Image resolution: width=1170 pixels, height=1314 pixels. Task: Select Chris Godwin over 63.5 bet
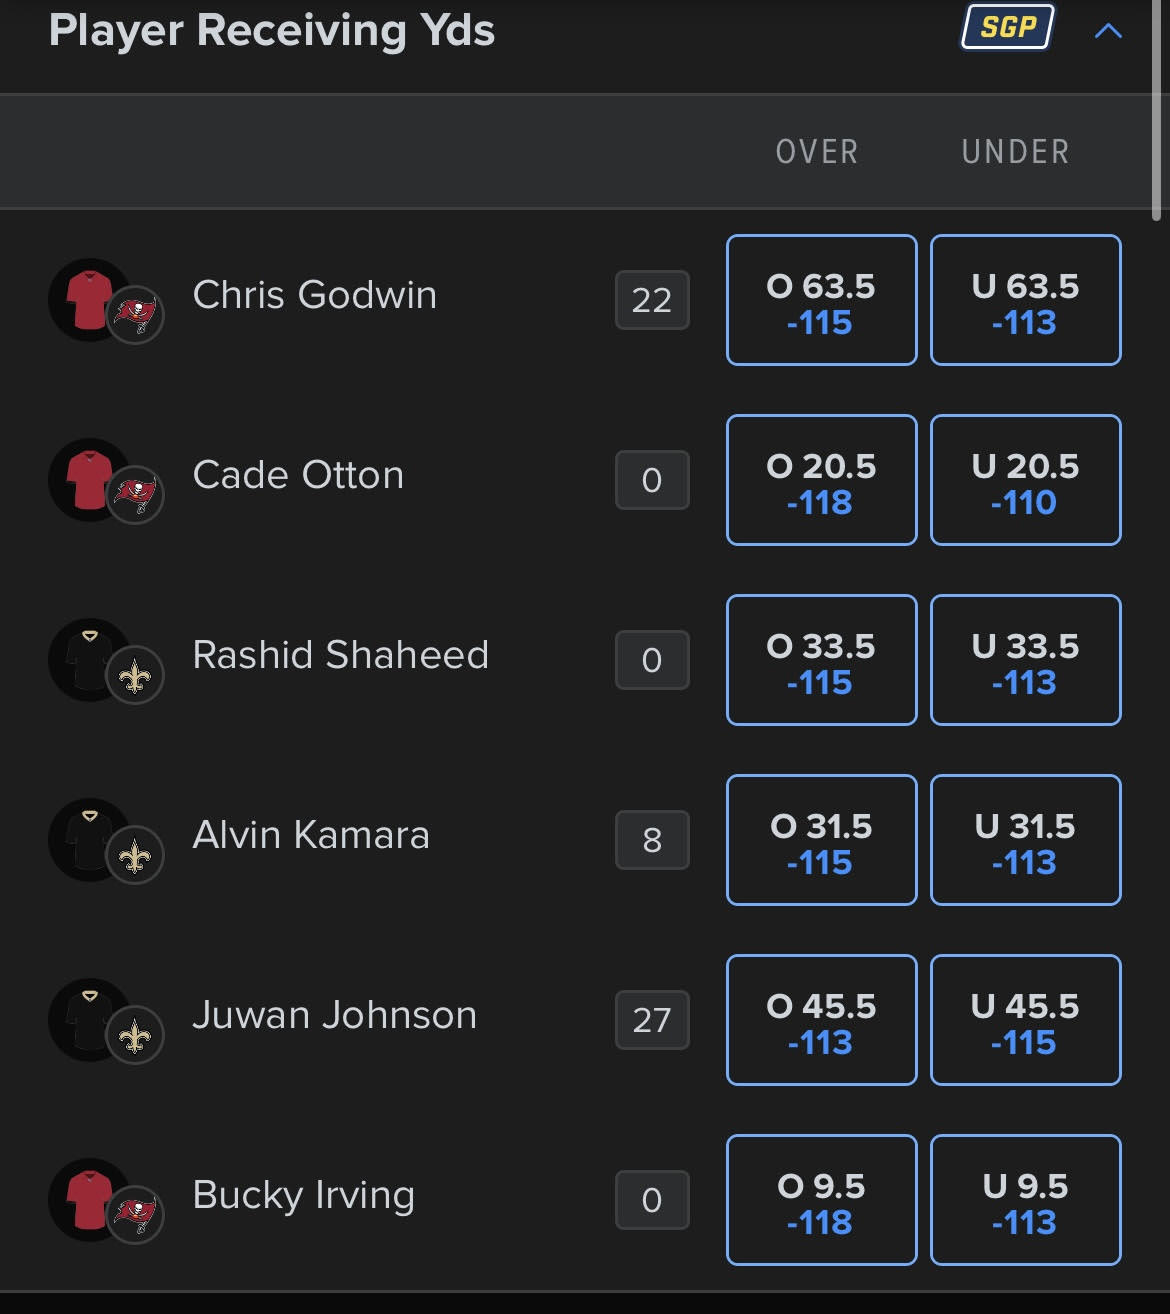(822, 300)
